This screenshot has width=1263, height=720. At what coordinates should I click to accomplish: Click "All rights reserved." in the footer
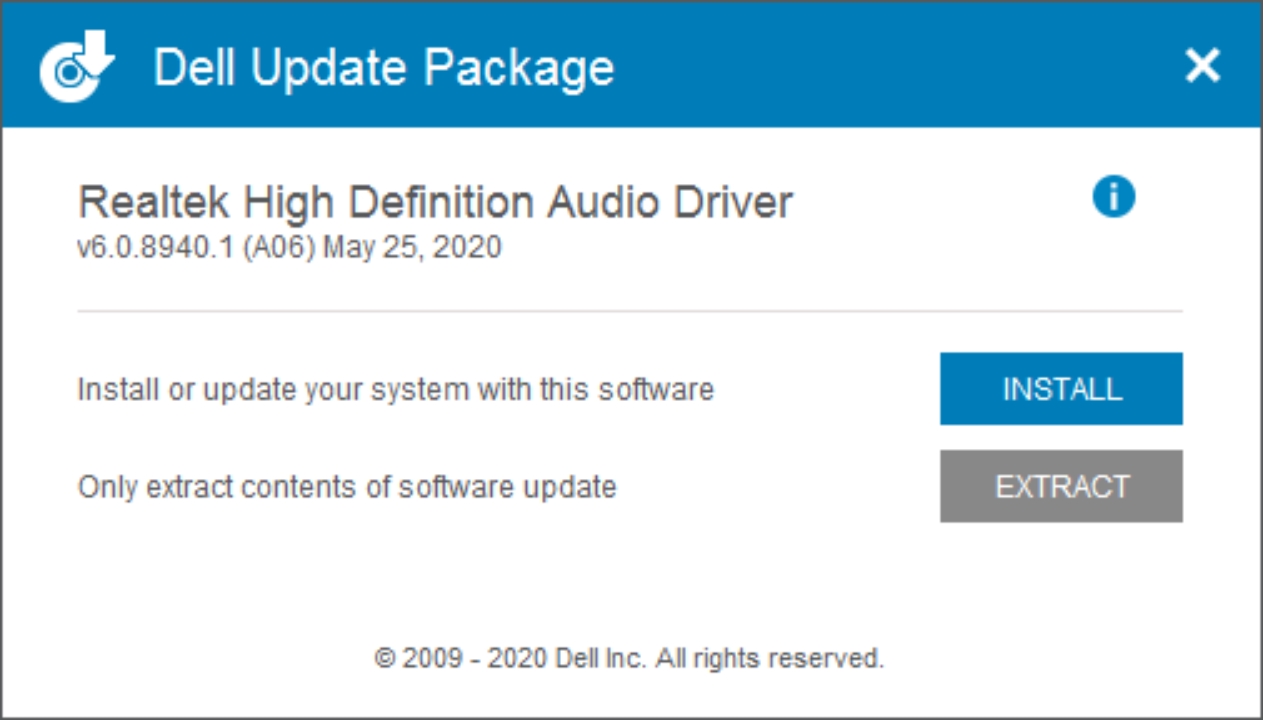771,658
